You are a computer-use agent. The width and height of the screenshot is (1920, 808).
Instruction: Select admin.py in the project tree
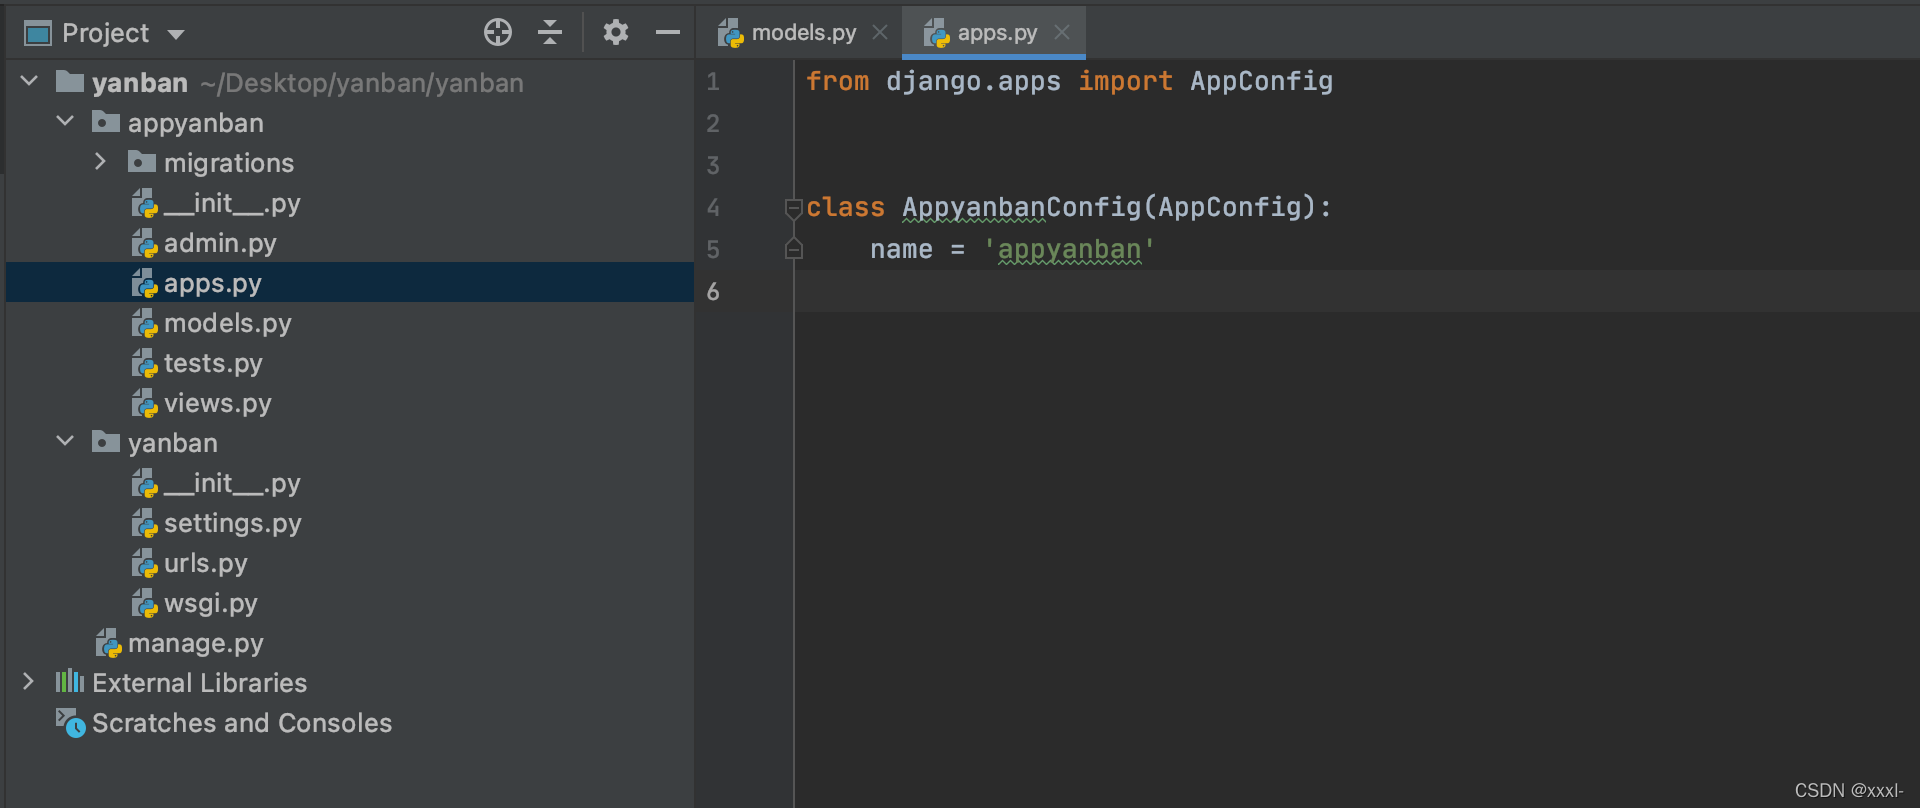pos(350,243)
